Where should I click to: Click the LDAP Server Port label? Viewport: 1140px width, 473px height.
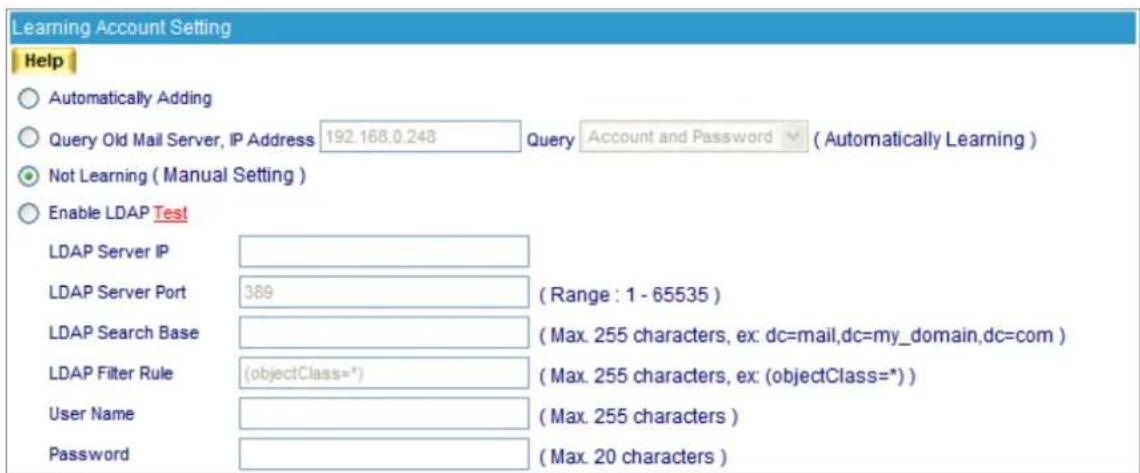pyautogui.click(x=117, y=292)
